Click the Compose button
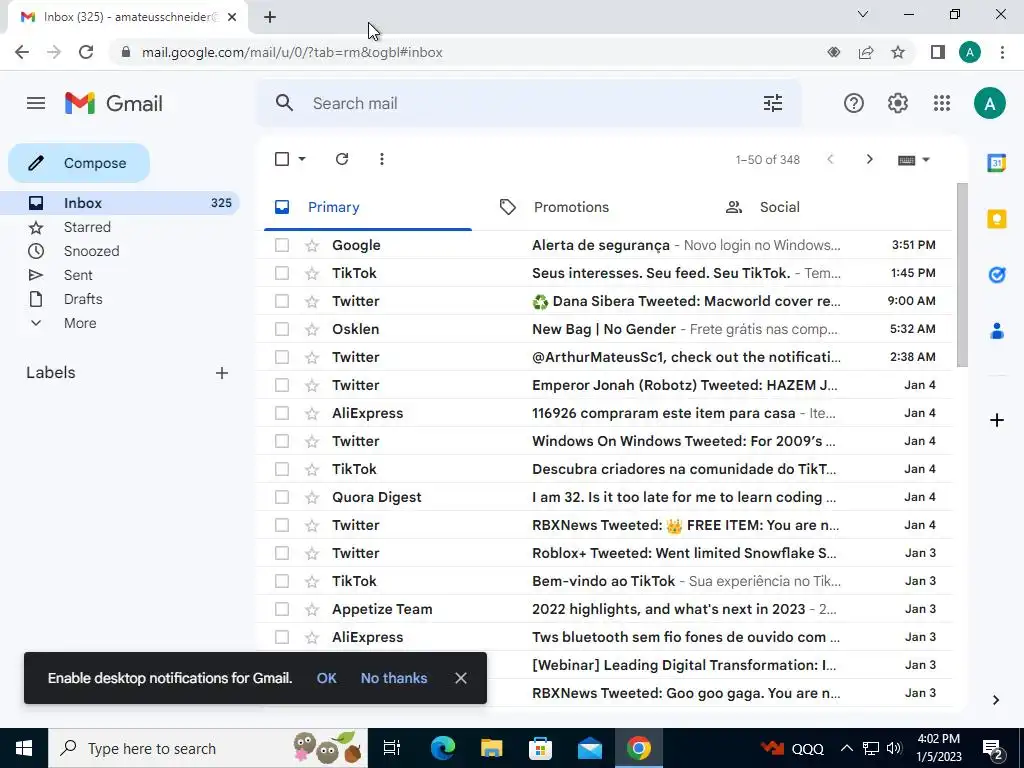1024x768 pixels. coord(79,163)
